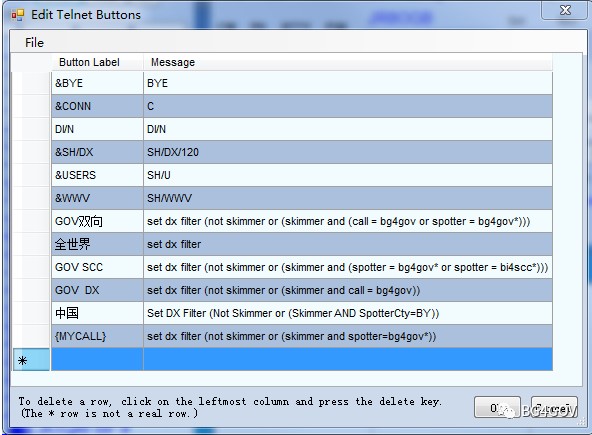Click the empty label cell in new row

click(97, 359)
